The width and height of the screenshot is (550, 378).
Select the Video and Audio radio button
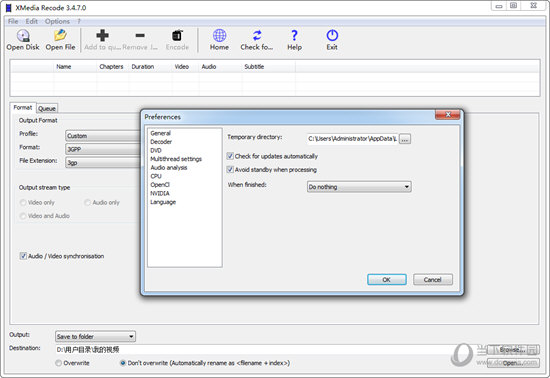tap(23, 216)
